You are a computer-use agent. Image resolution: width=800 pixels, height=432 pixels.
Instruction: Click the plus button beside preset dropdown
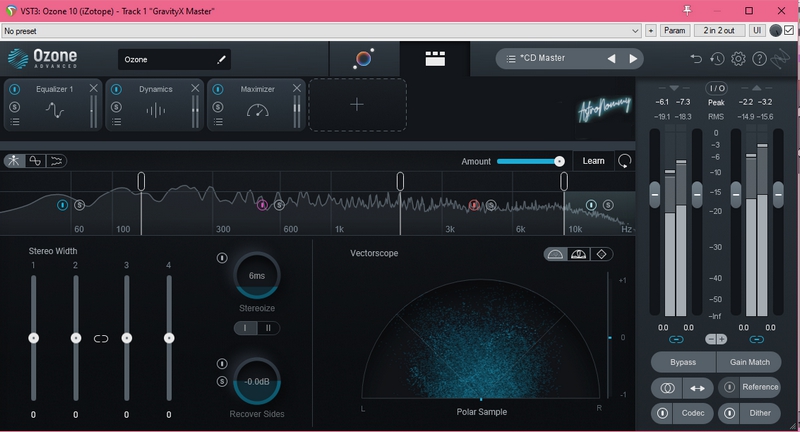pyautogui.click(x=651, y=31)
